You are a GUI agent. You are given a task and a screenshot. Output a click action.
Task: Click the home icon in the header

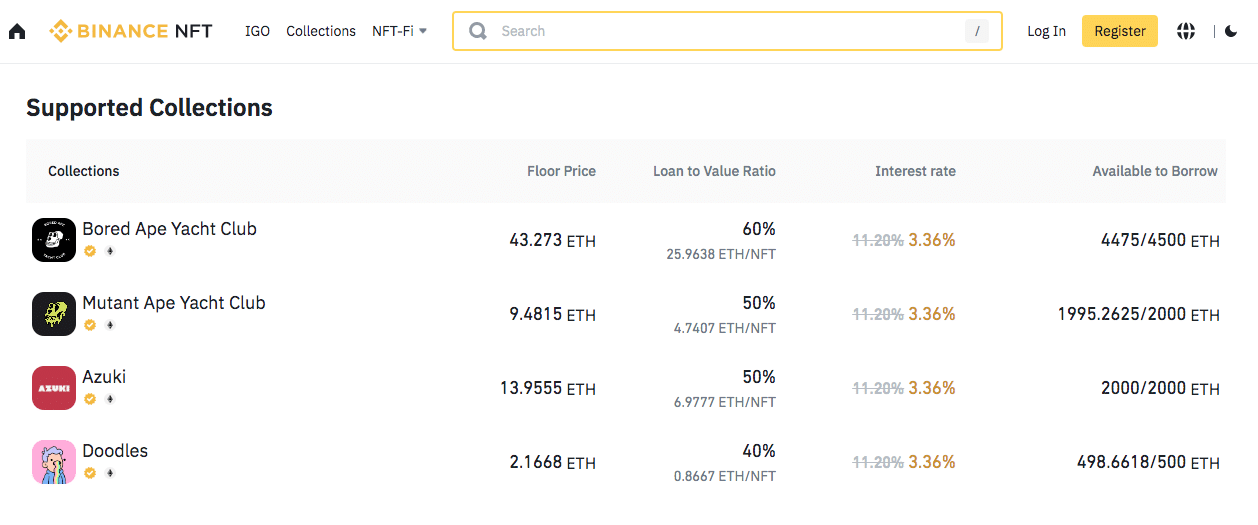click(17, 31)
